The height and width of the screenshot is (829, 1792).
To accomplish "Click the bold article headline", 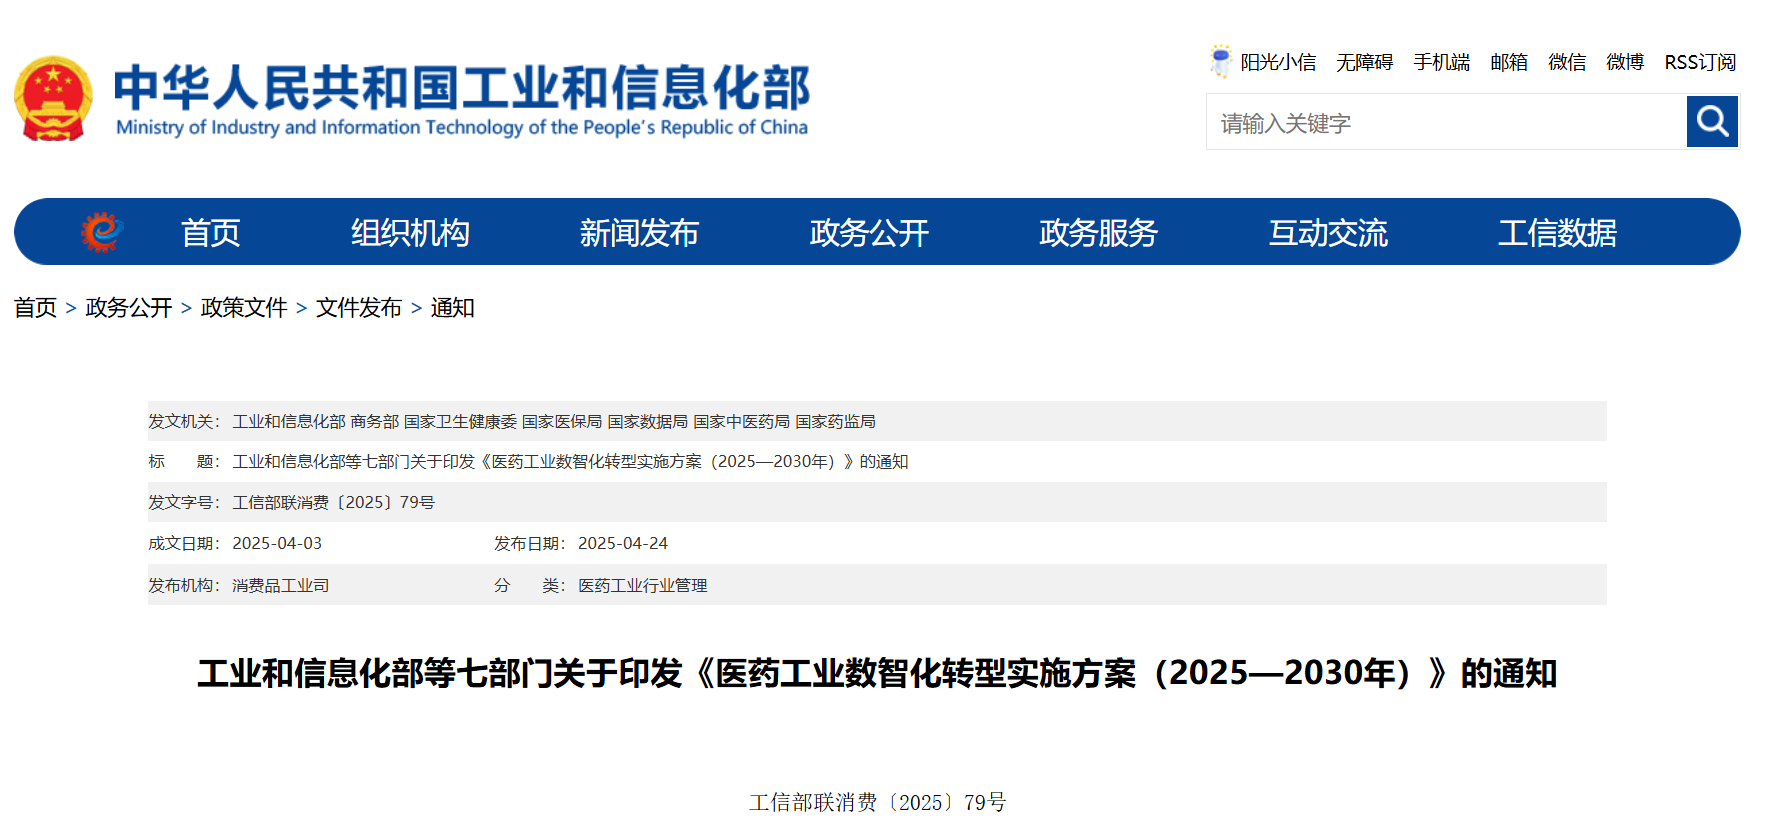I will click(877, 673).
